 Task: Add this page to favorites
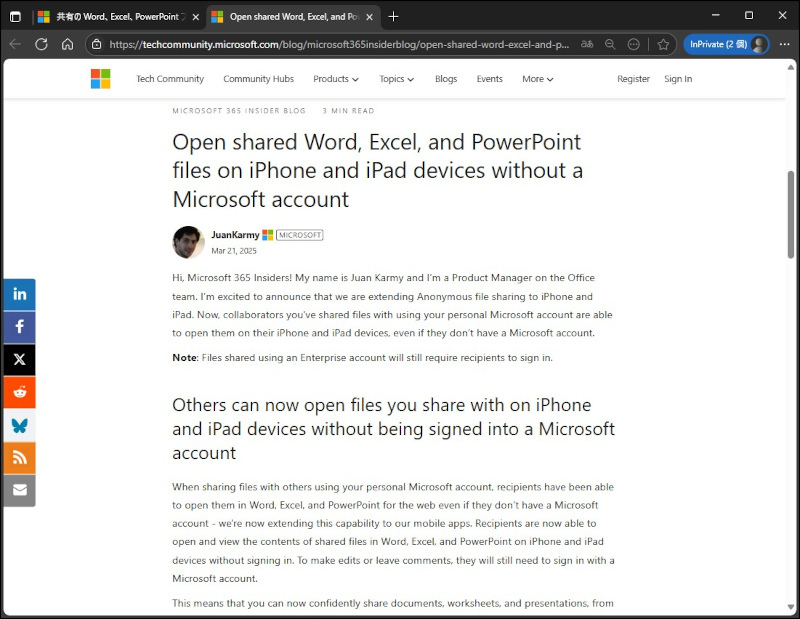click(x=663, y=44)
